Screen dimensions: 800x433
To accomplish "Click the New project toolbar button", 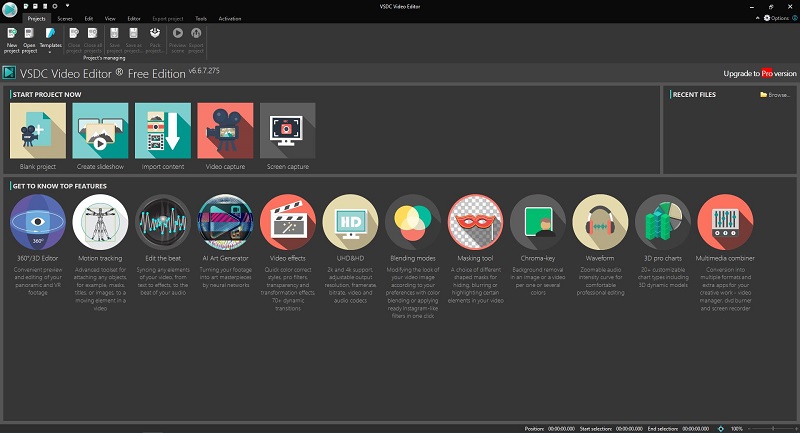I will click(x=12, y=40).
